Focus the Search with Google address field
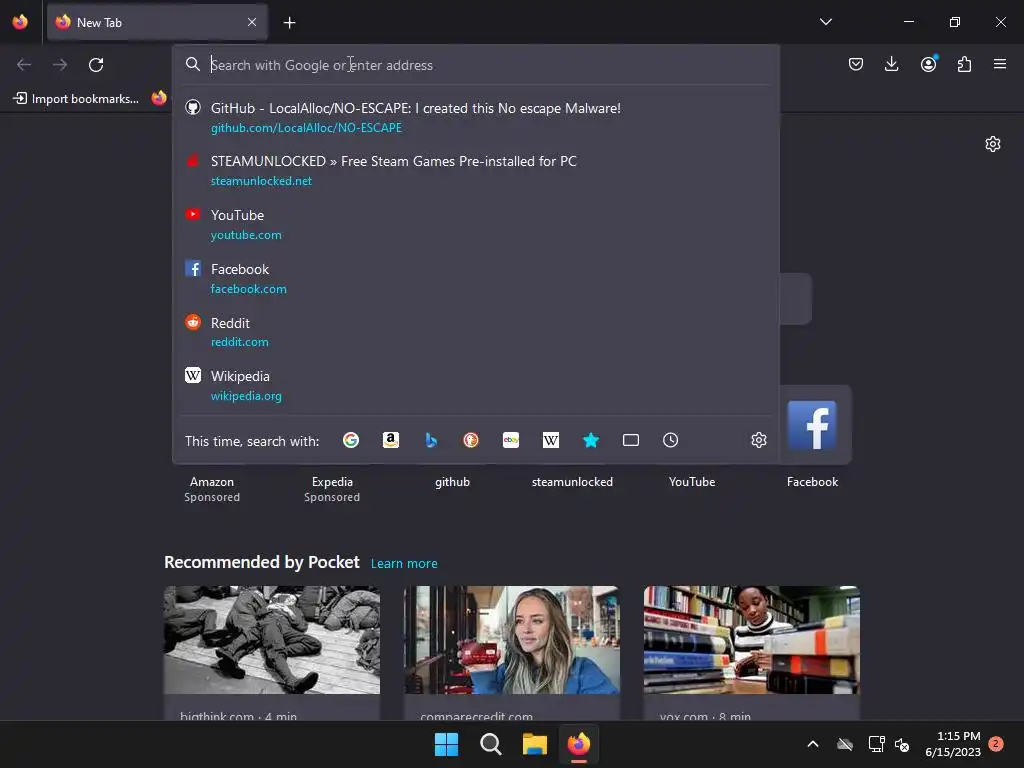The width and height of the screenshot is (1024, 768). (x=475, y=65)
